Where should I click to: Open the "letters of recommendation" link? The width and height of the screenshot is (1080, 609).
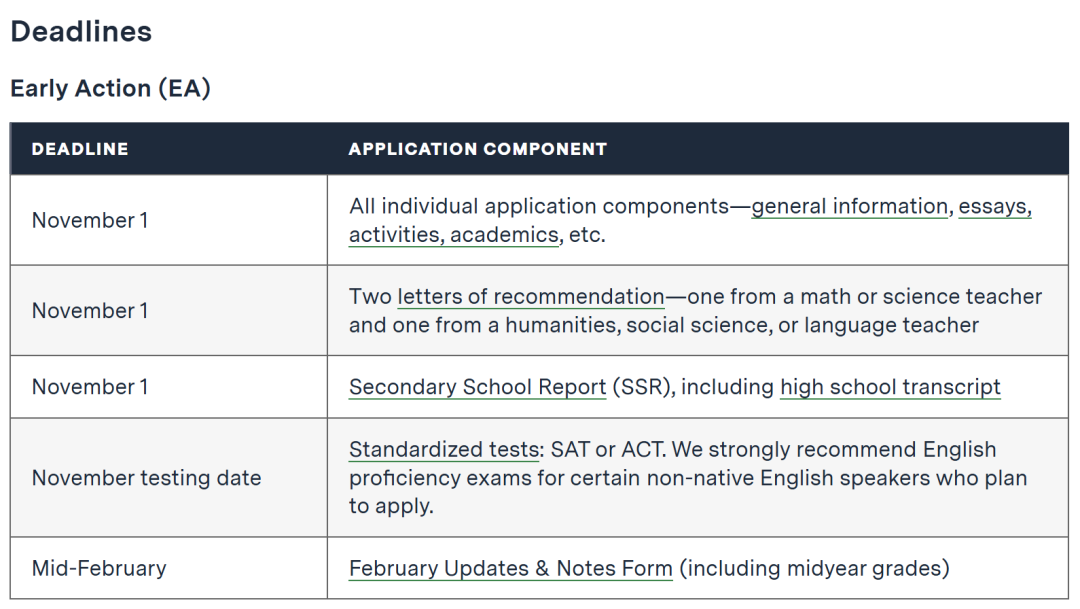pos(530,297)
